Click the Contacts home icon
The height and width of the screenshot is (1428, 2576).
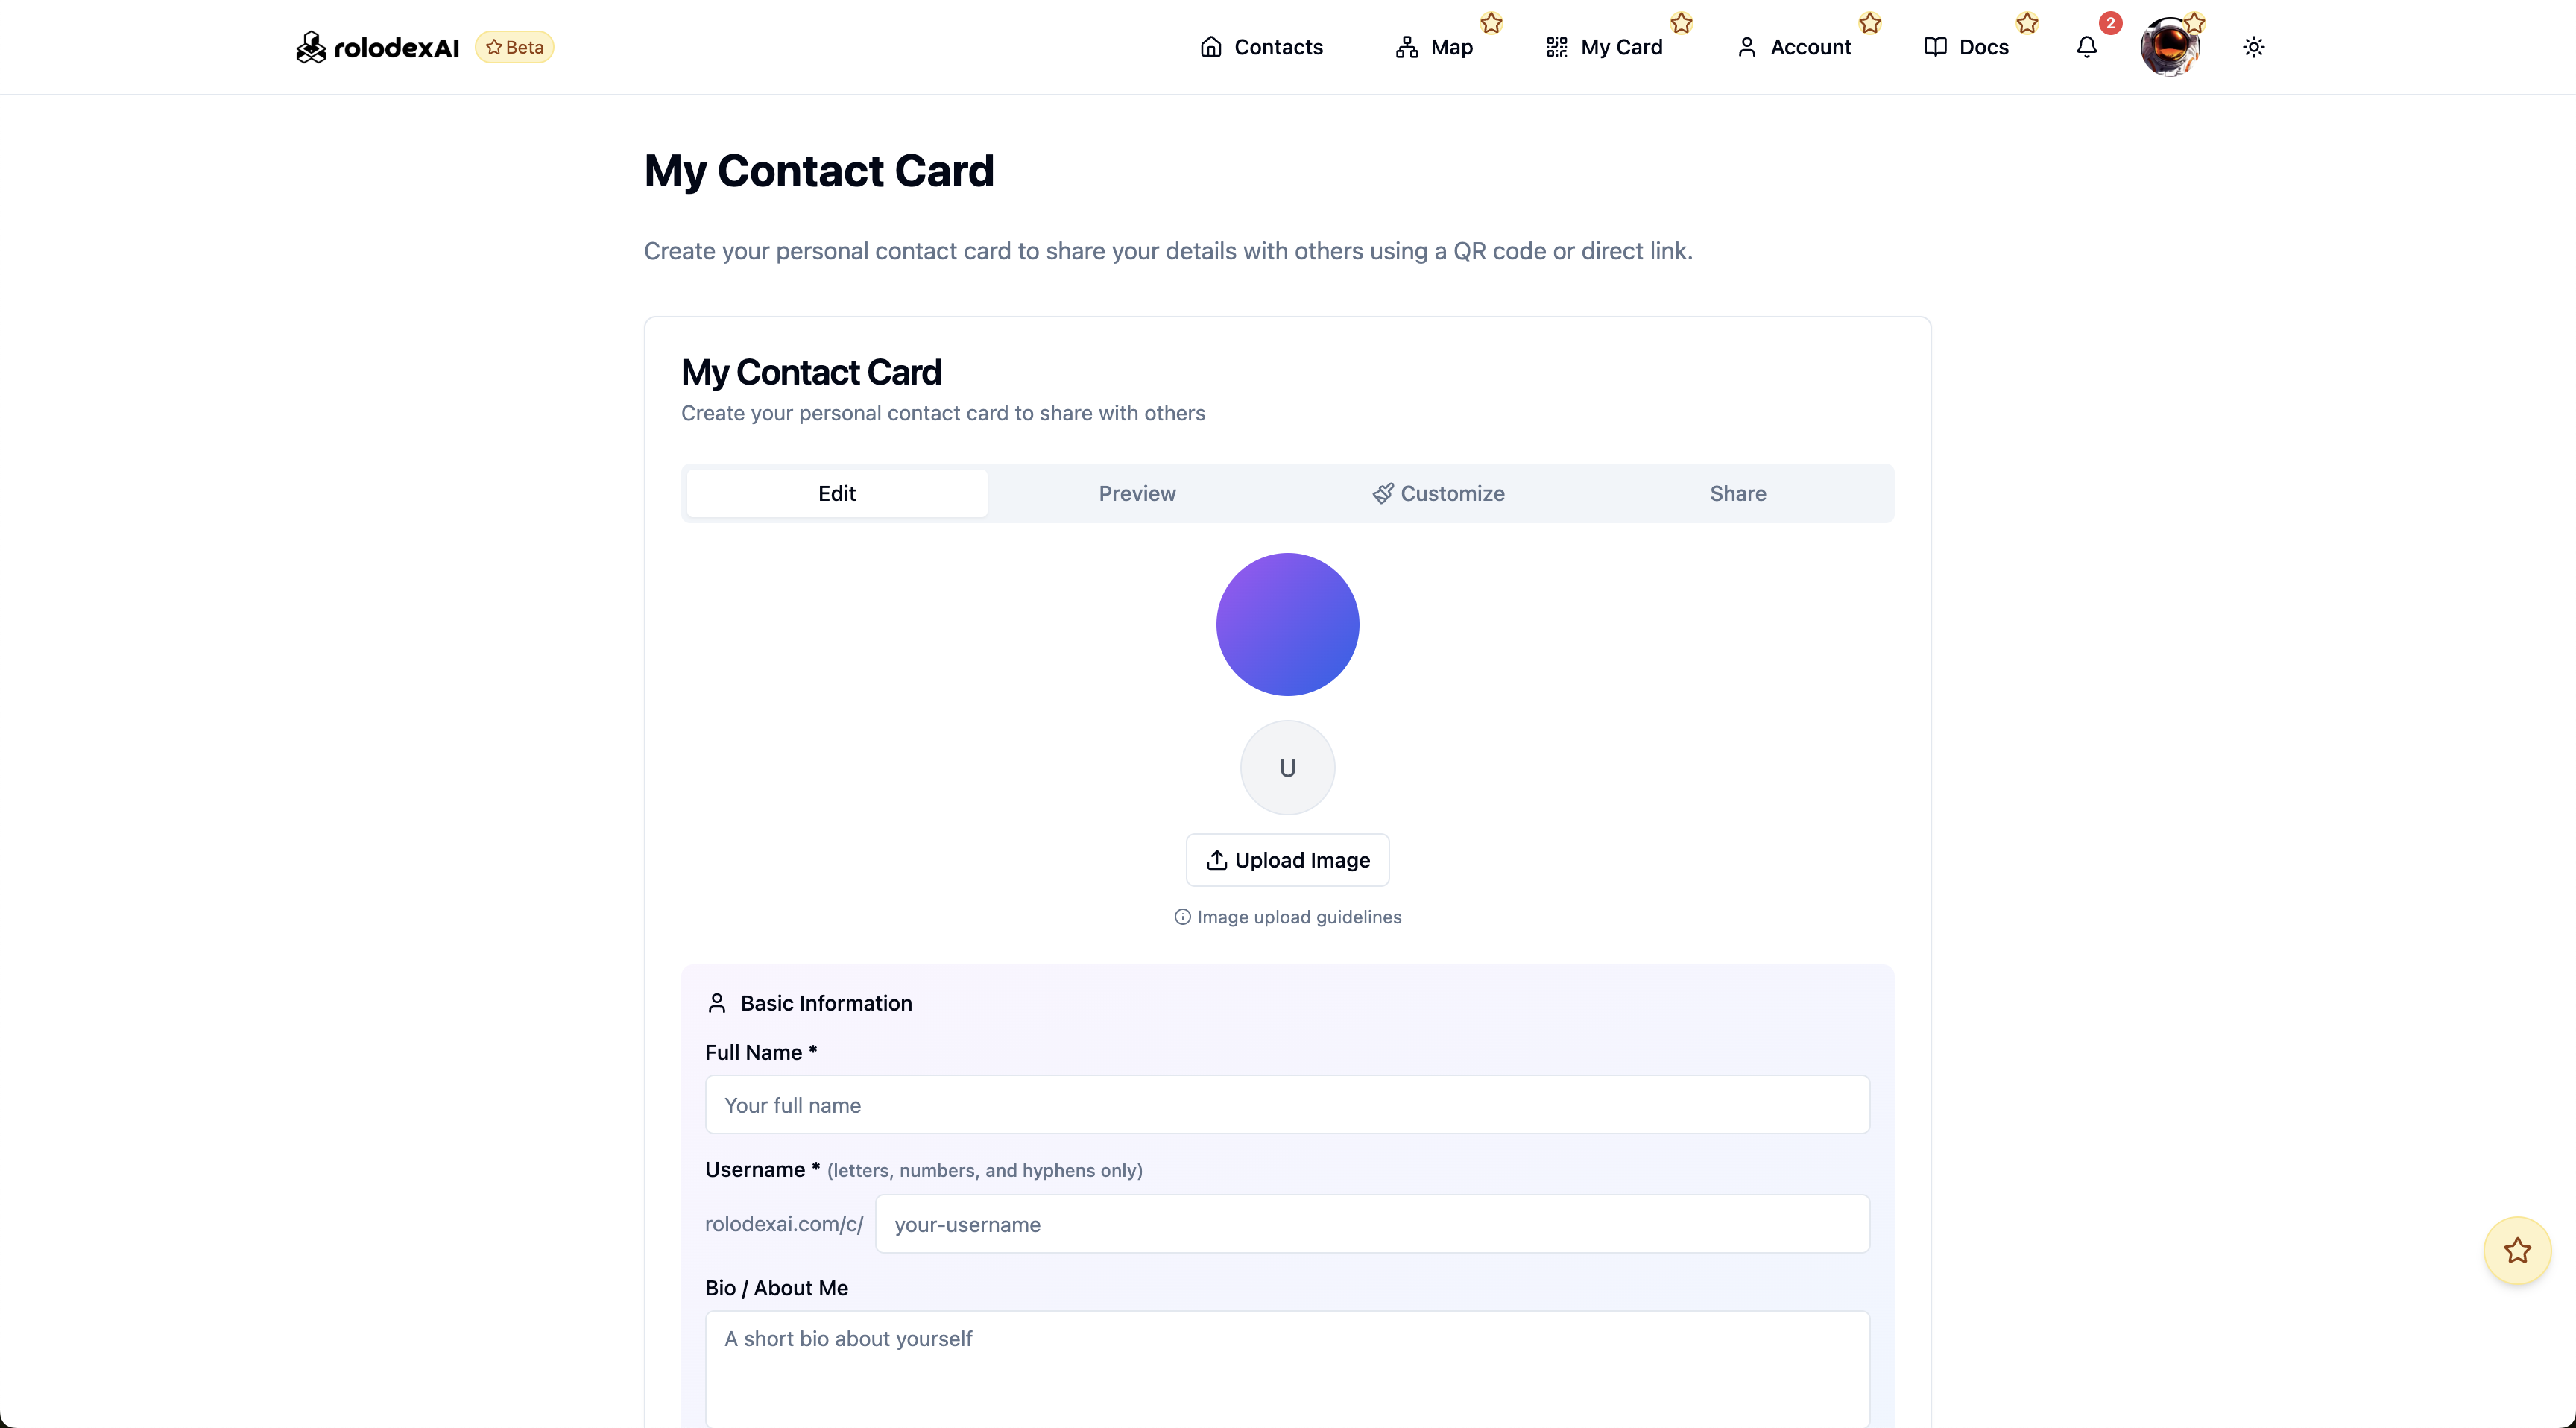point(1210,46)
